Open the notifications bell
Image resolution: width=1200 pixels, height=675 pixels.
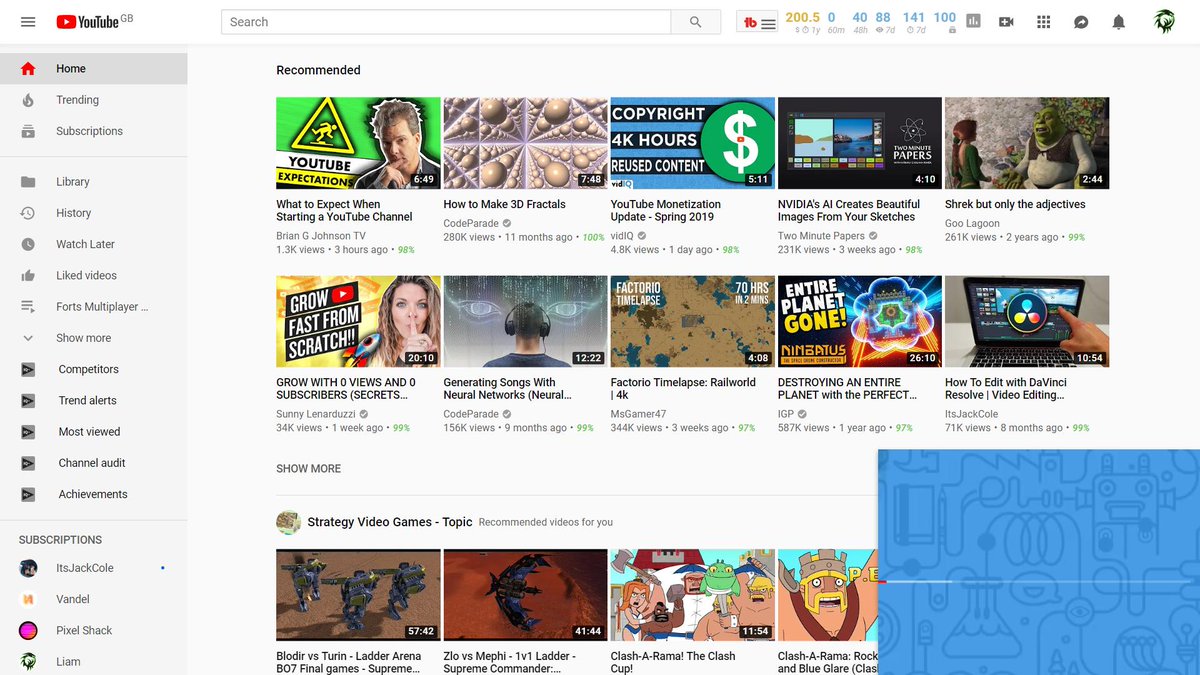pyautogui.click(x=1119, y=22)
